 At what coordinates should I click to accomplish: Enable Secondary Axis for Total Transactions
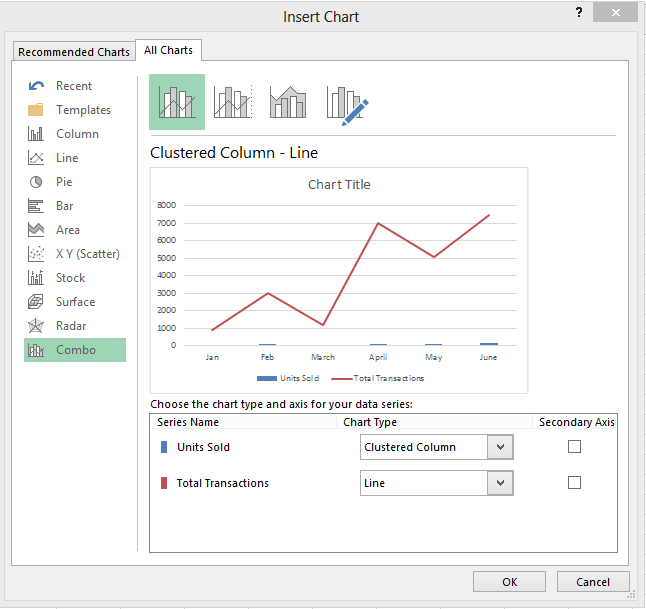574,482
